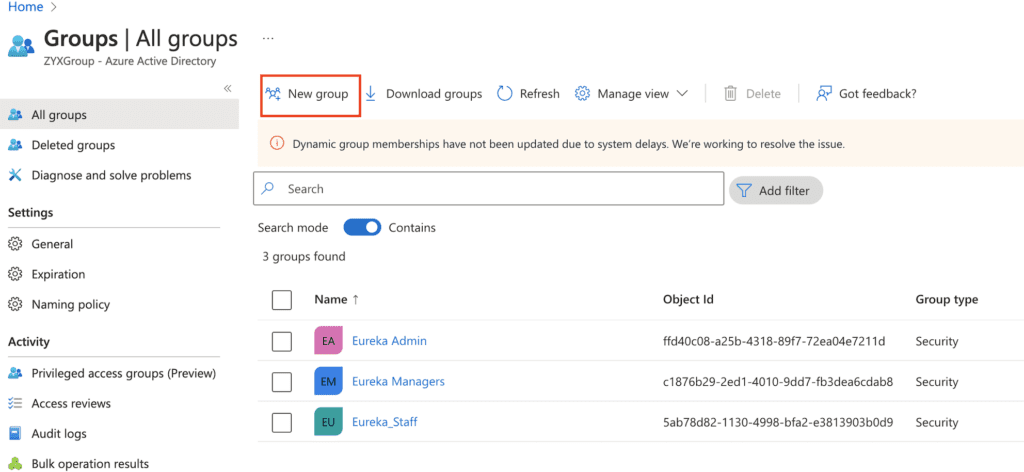1024x472 pixels.
Task: Click the Naming policy gear icon
Action: tap(16, 304)
